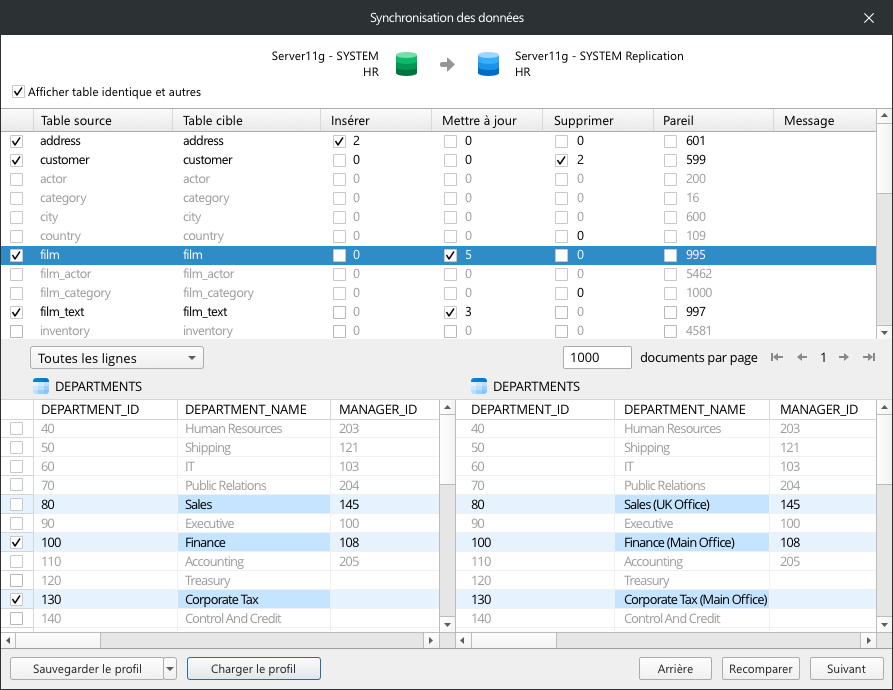Image resolution: width=893 pixels, height=690 pixels.
Task: Click the Insérer column header
Action: pos(376,120)
